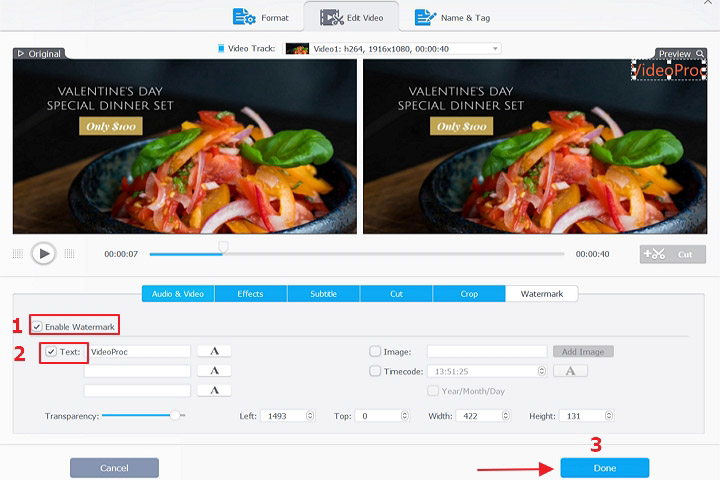Screen dimensions: 720x480
Task: Open the Timecode font settings
Action: [570, 371]
